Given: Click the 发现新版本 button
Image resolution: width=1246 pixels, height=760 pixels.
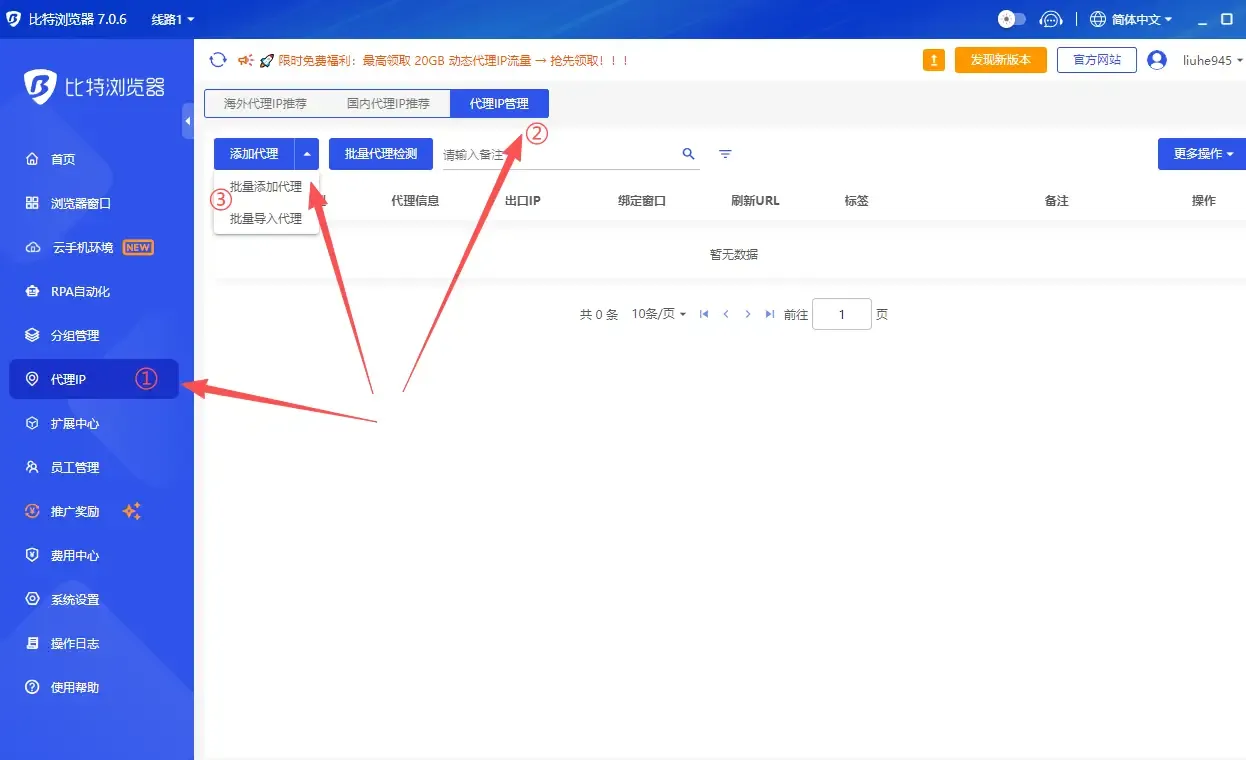Looking at the screenshot, I should point(1000,60).
